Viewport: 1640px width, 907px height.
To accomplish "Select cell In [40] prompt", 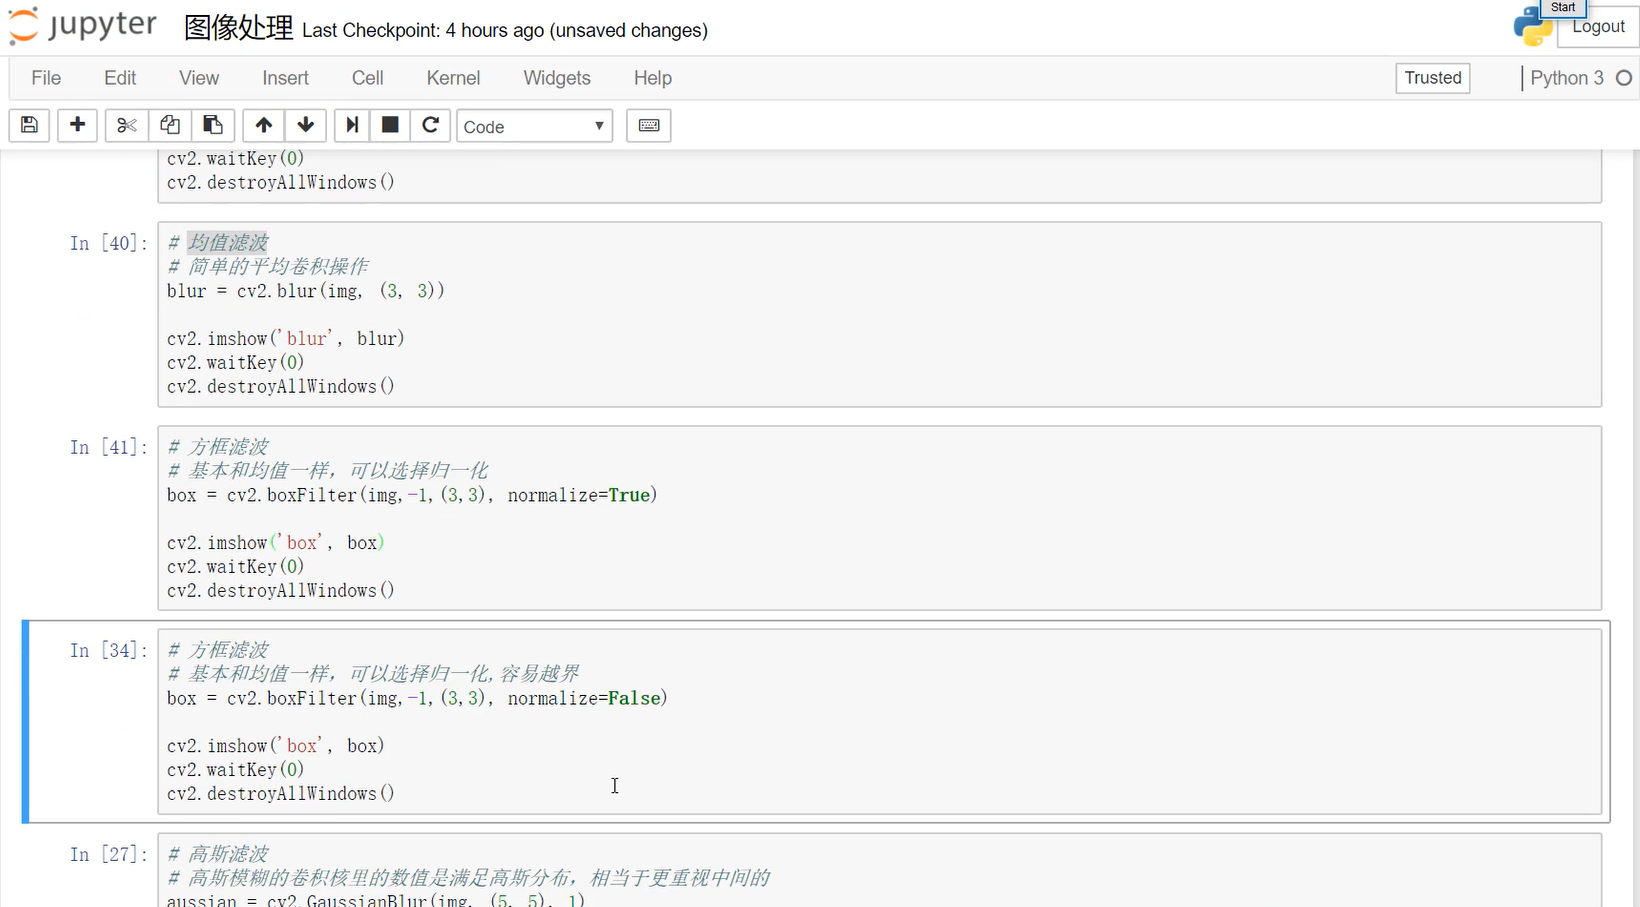I will coord(108,243).
